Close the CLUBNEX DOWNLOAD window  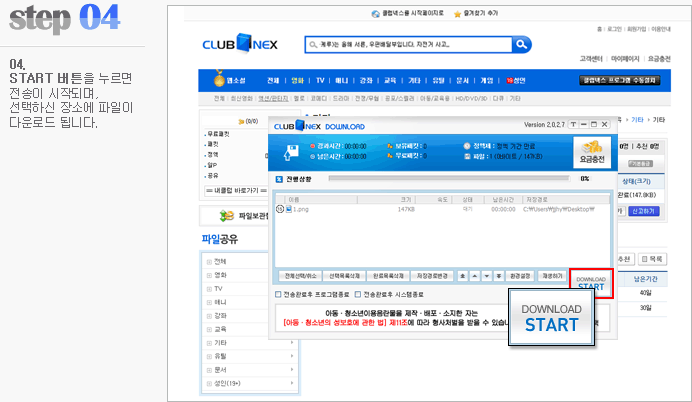pyautogui.click(x=605, y=124)
